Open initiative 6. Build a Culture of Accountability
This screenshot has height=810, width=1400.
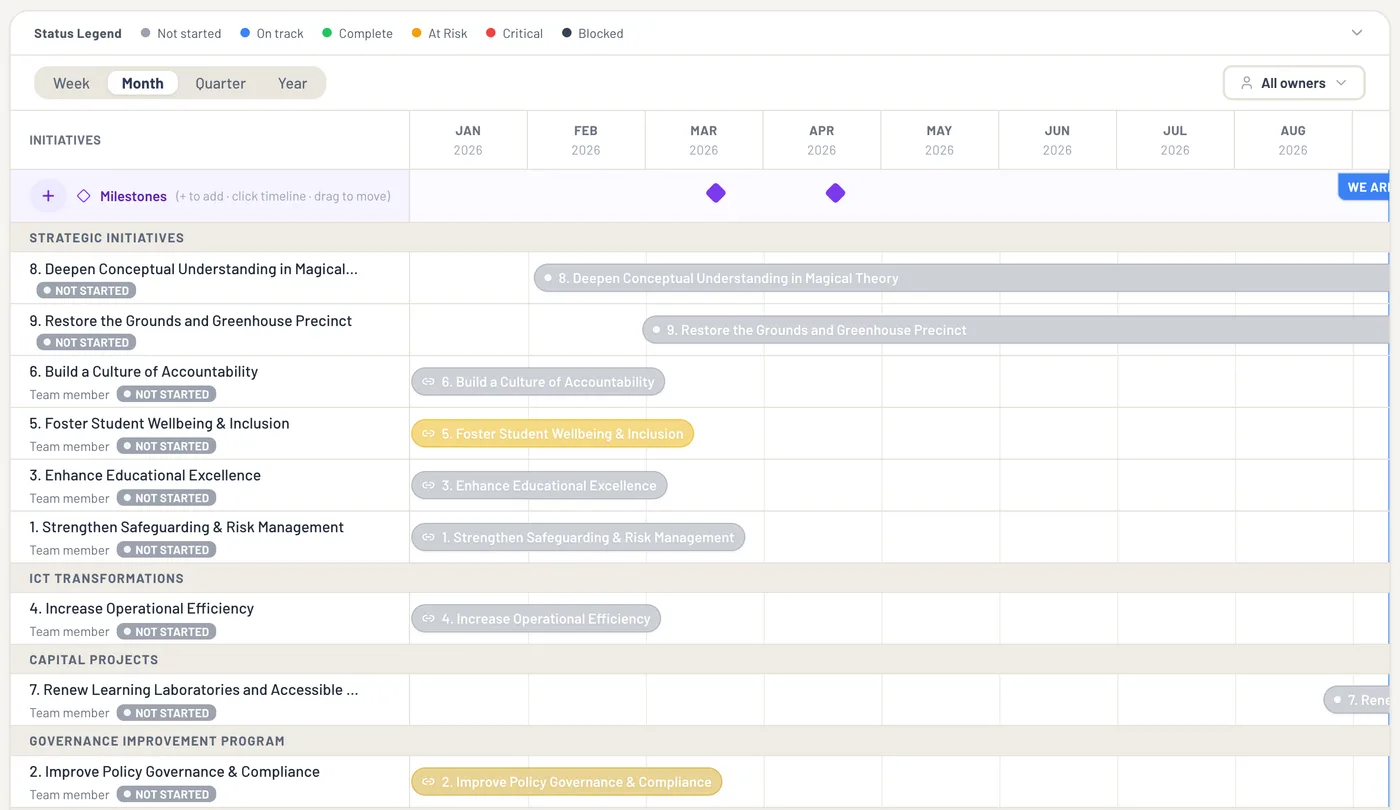tap(144, 372)
